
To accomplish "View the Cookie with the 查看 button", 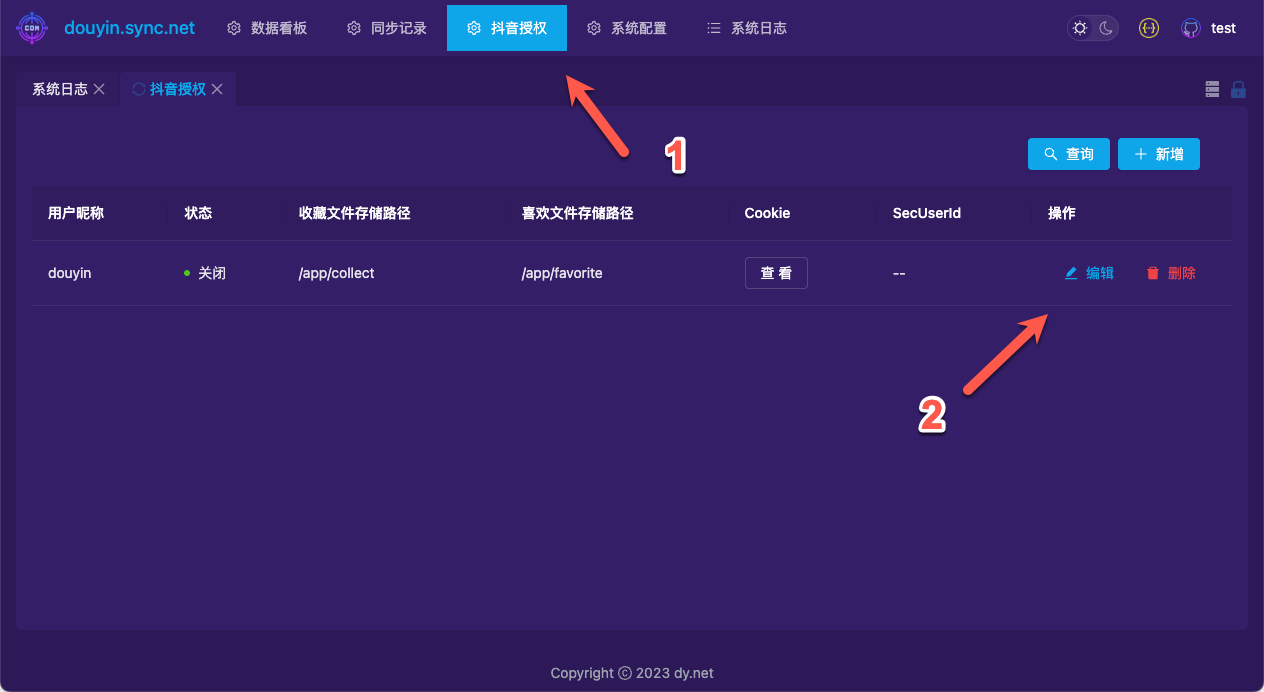I will pyautogui.click(x=776, y=272).
